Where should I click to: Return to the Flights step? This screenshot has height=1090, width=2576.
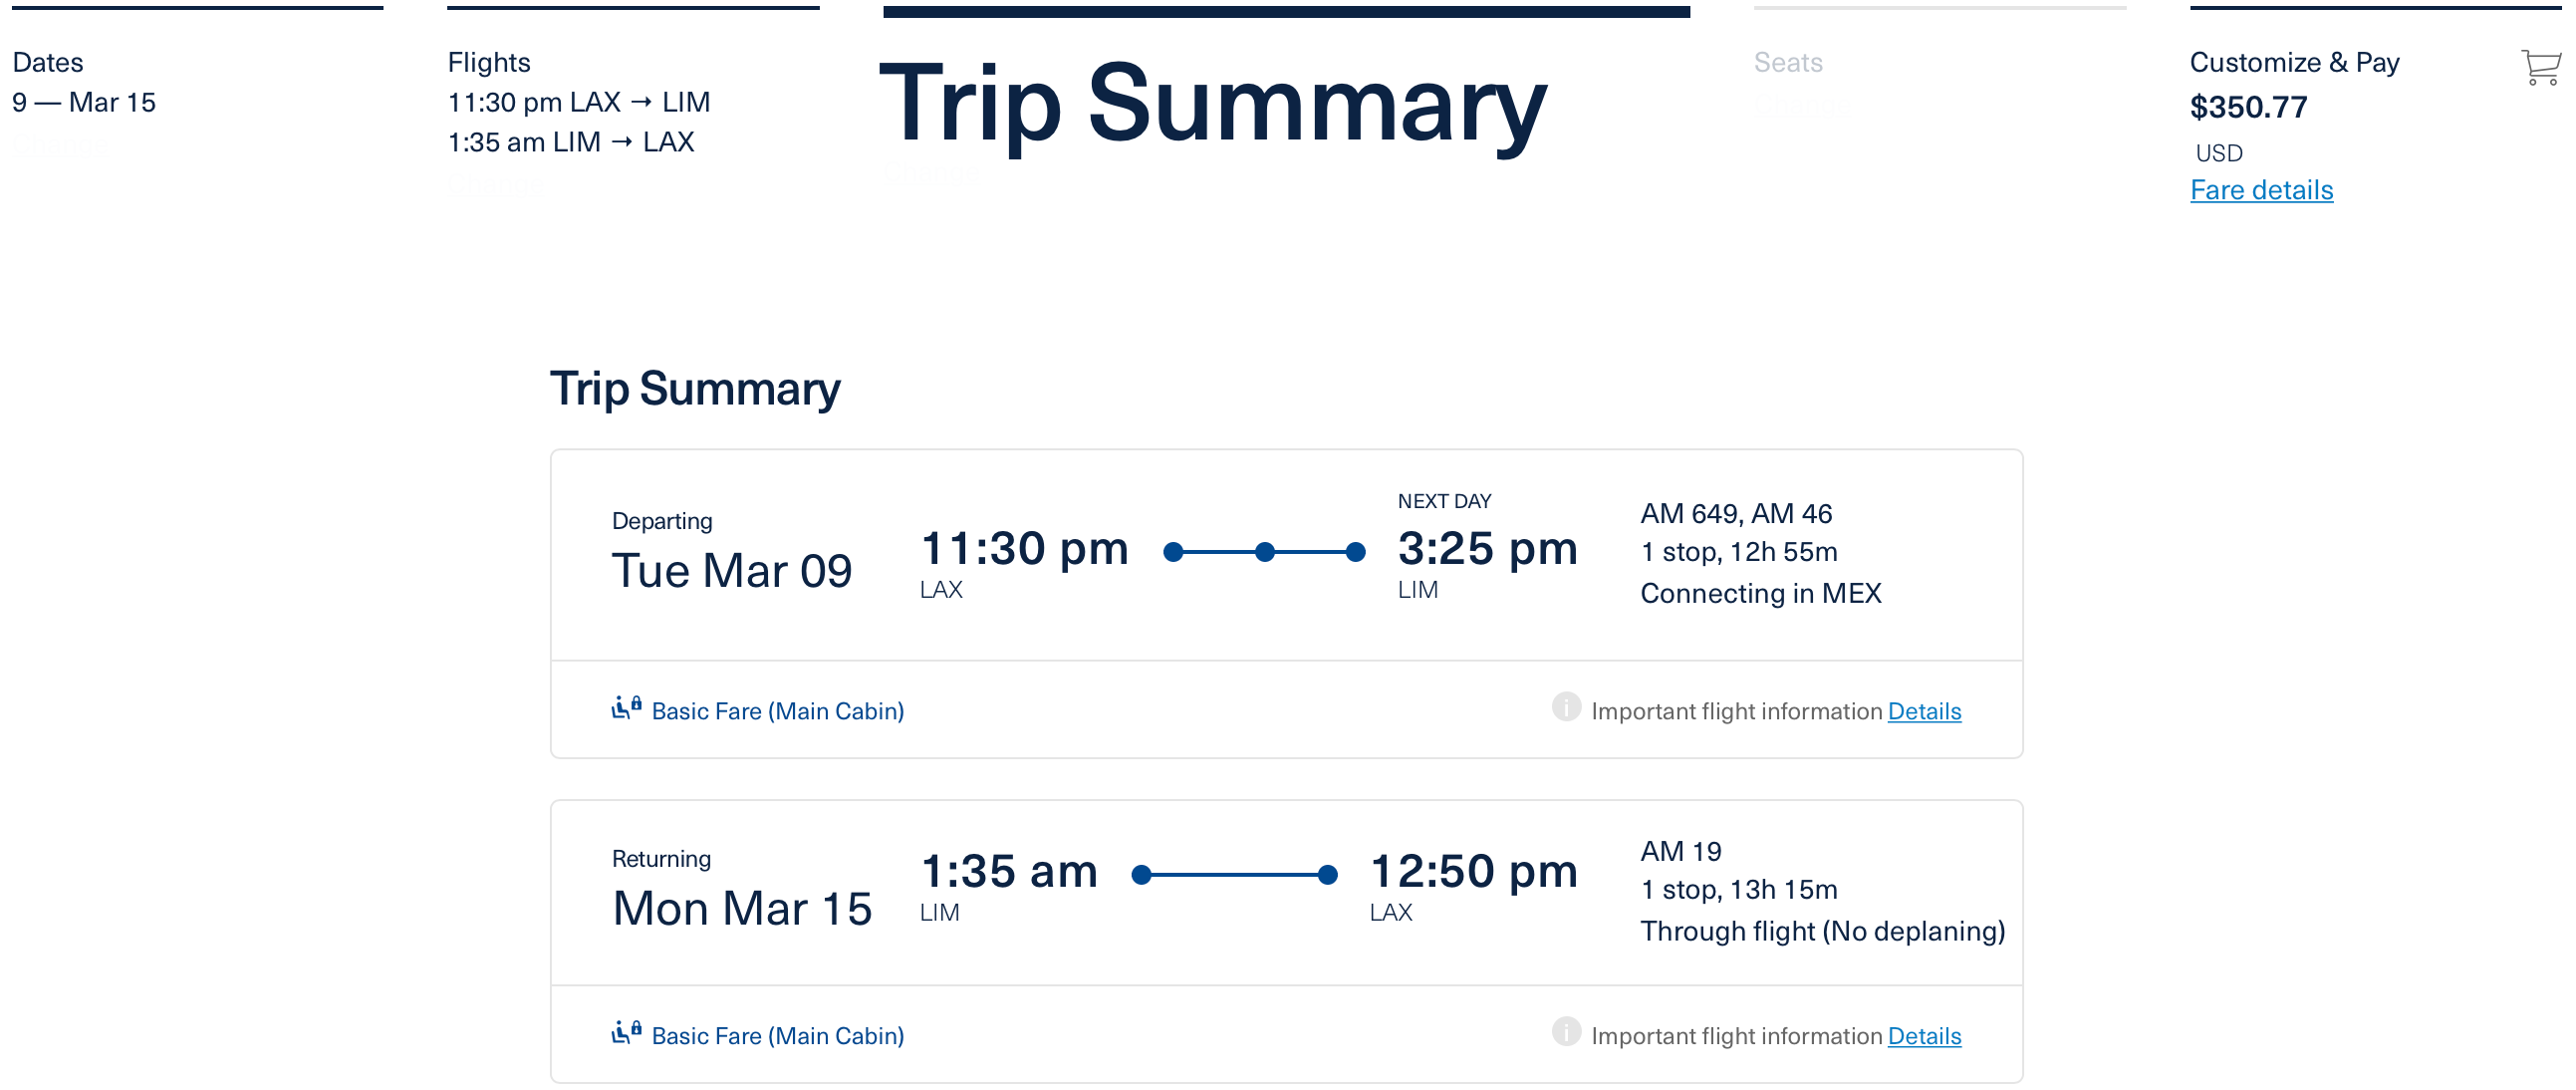(489, 63)
